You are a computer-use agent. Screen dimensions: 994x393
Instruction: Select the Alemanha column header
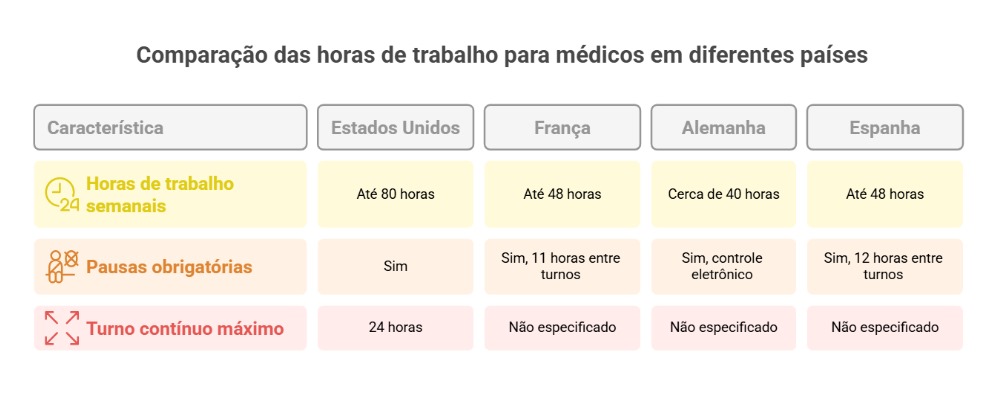click(723, 127)
